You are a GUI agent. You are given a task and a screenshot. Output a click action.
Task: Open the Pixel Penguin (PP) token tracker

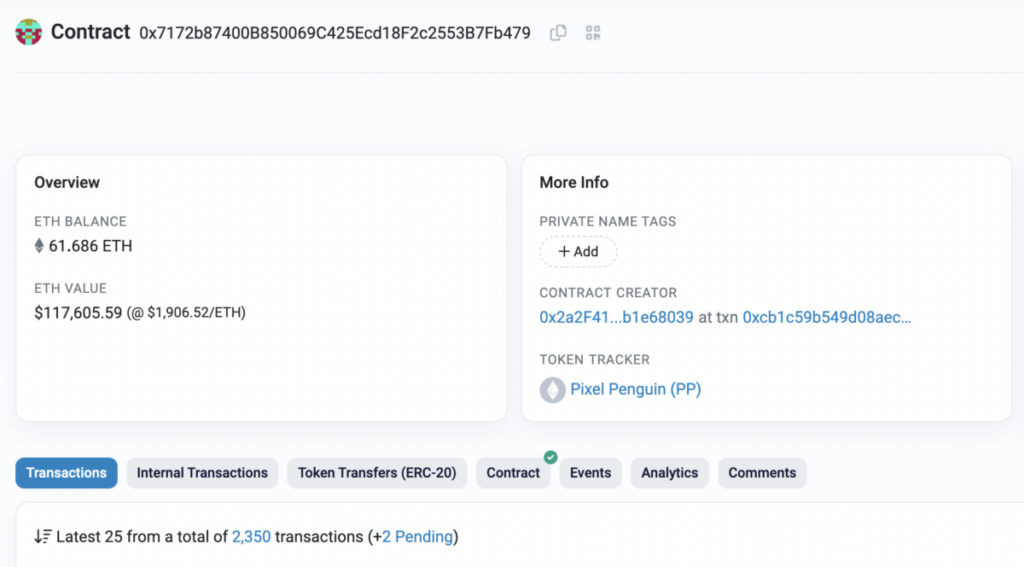click(x=635, y=390)
